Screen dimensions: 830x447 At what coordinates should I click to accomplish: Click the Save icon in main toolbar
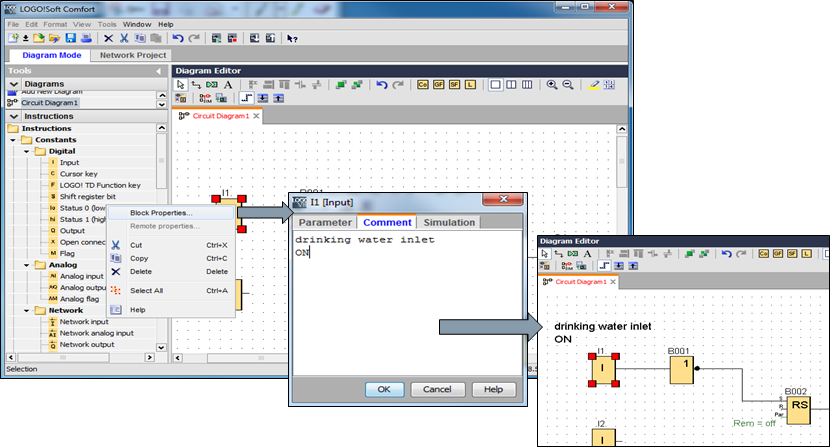pyautogui.click(x=70, y=38)
